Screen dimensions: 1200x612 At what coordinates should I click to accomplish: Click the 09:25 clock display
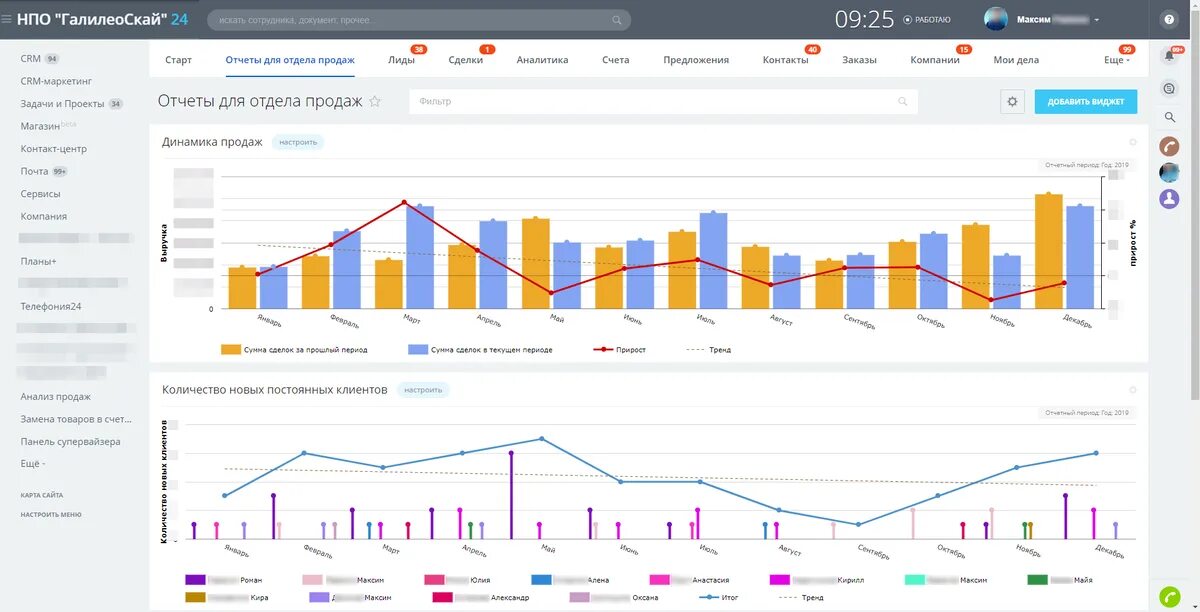[864, 19]
